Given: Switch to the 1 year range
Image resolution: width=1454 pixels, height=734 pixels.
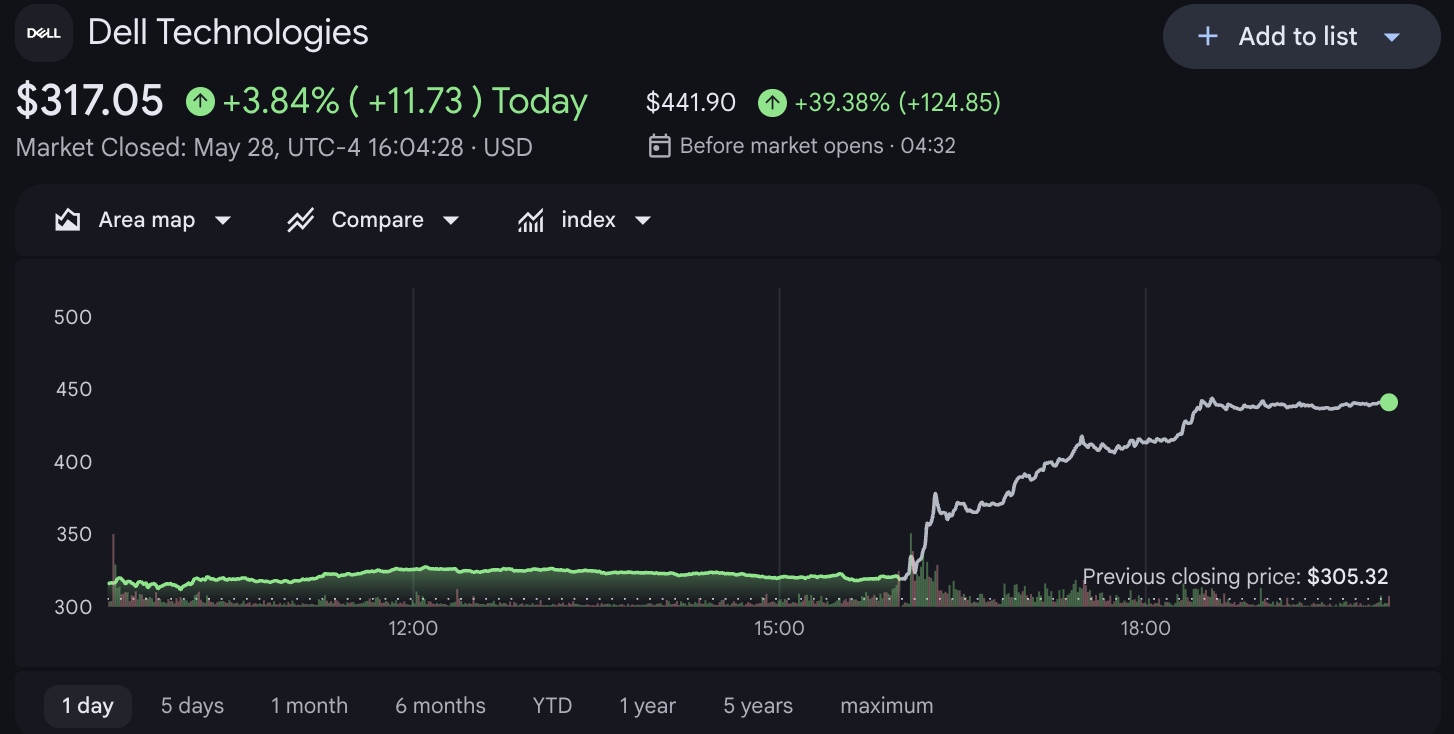Looking at the screenshot, I should tap(647, 706).
